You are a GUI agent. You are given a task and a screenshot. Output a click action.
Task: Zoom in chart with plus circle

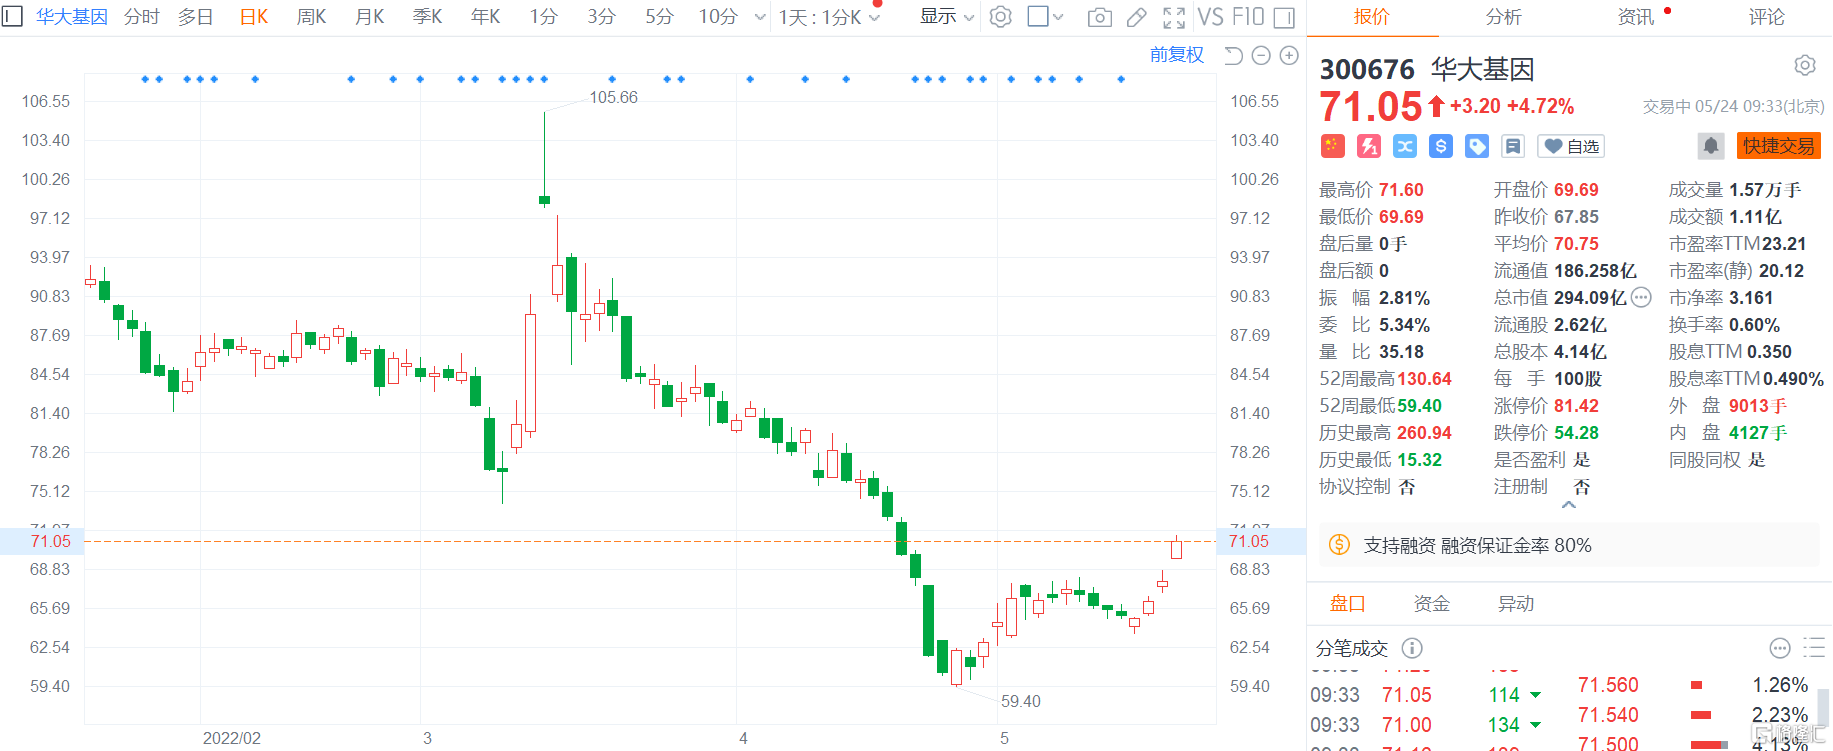point(1289,56)
